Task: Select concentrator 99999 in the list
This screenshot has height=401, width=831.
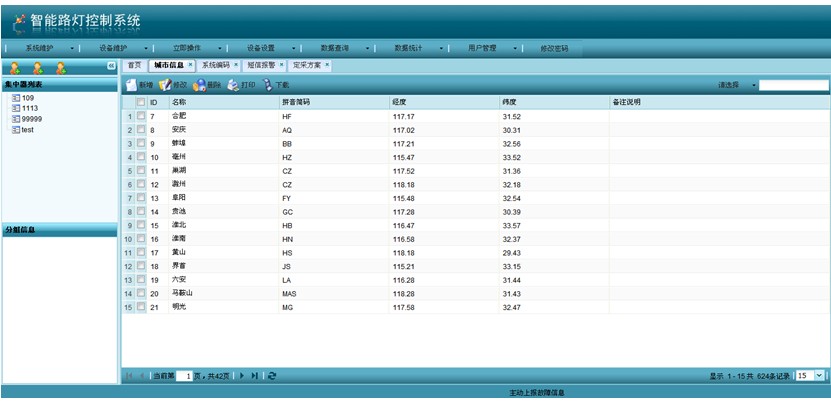Action: click(x=31, y=119)
